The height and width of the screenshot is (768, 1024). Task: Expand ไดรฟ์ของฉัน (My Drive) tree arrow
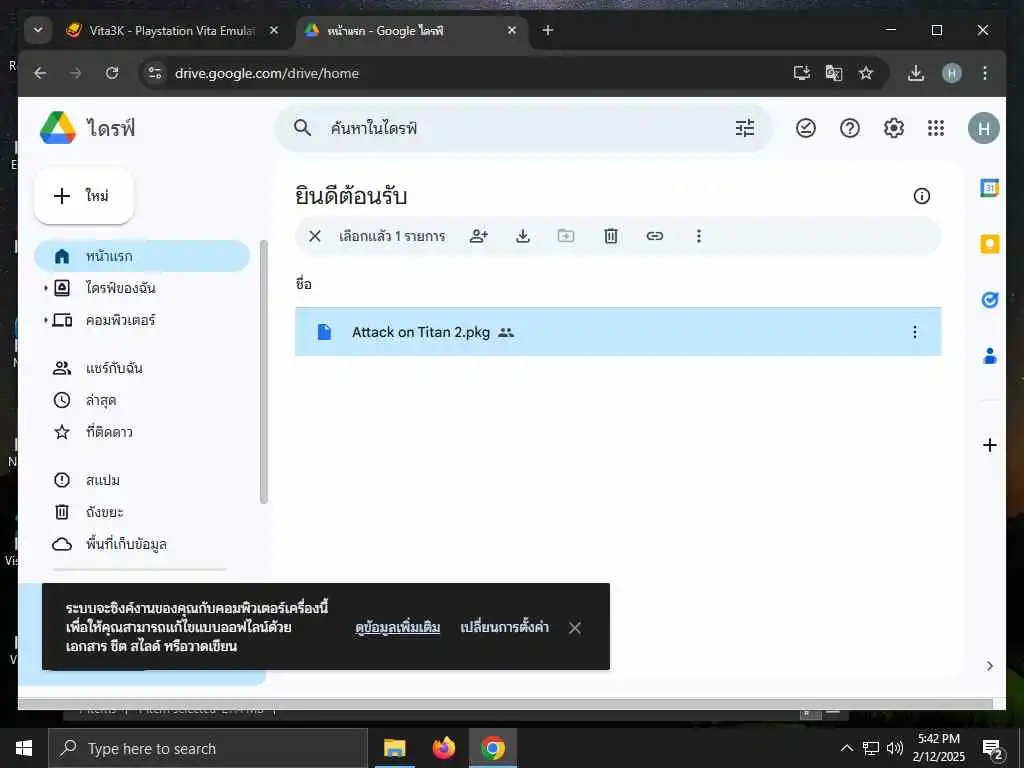(45, 288)
